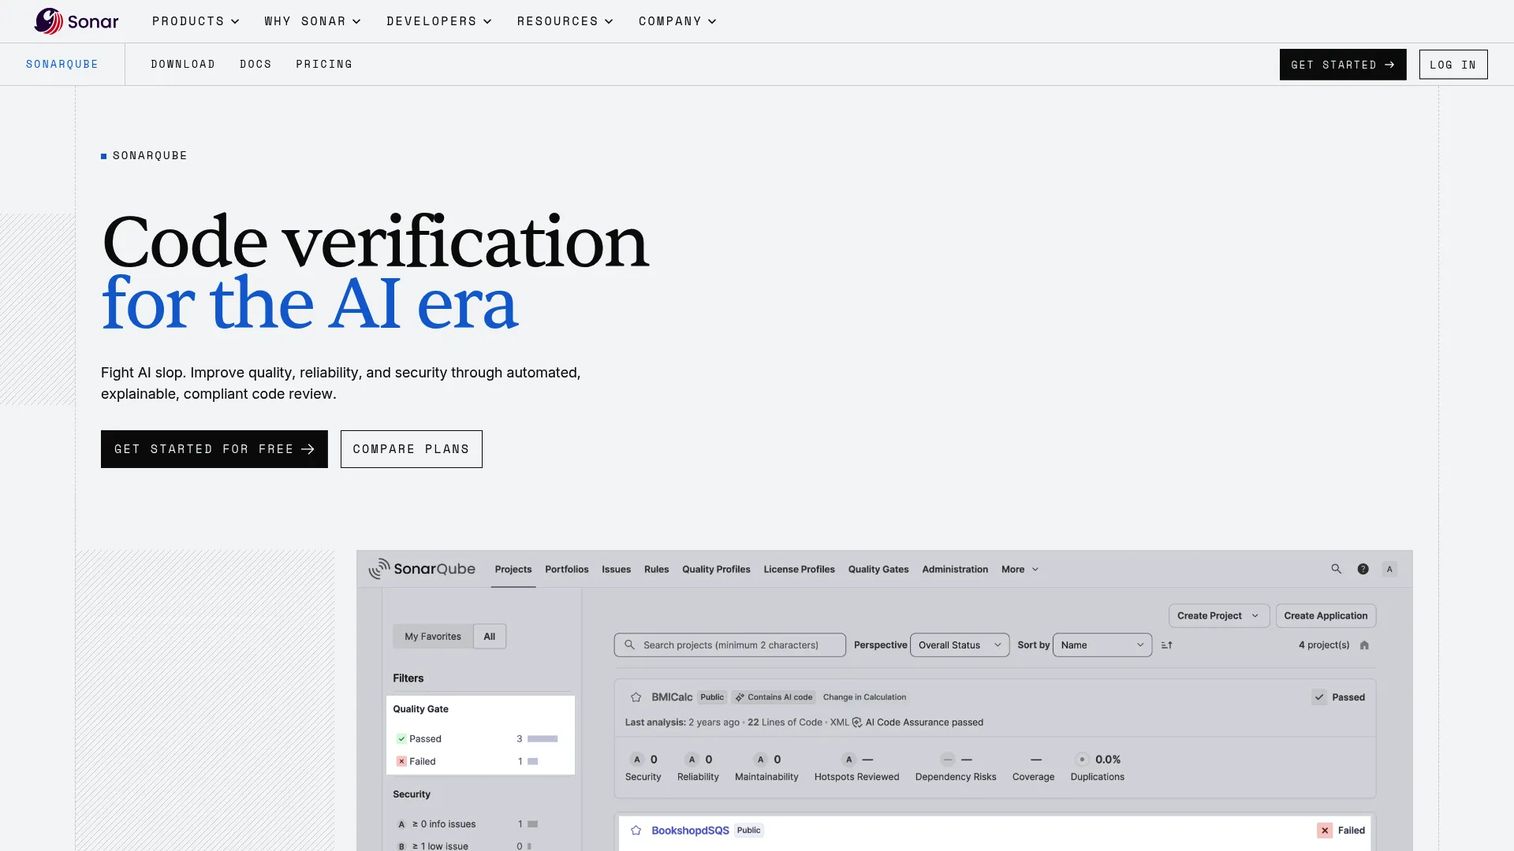The image size is (1514, 851).
Task: Go to the Issues tab
Action: pos(616,569)
